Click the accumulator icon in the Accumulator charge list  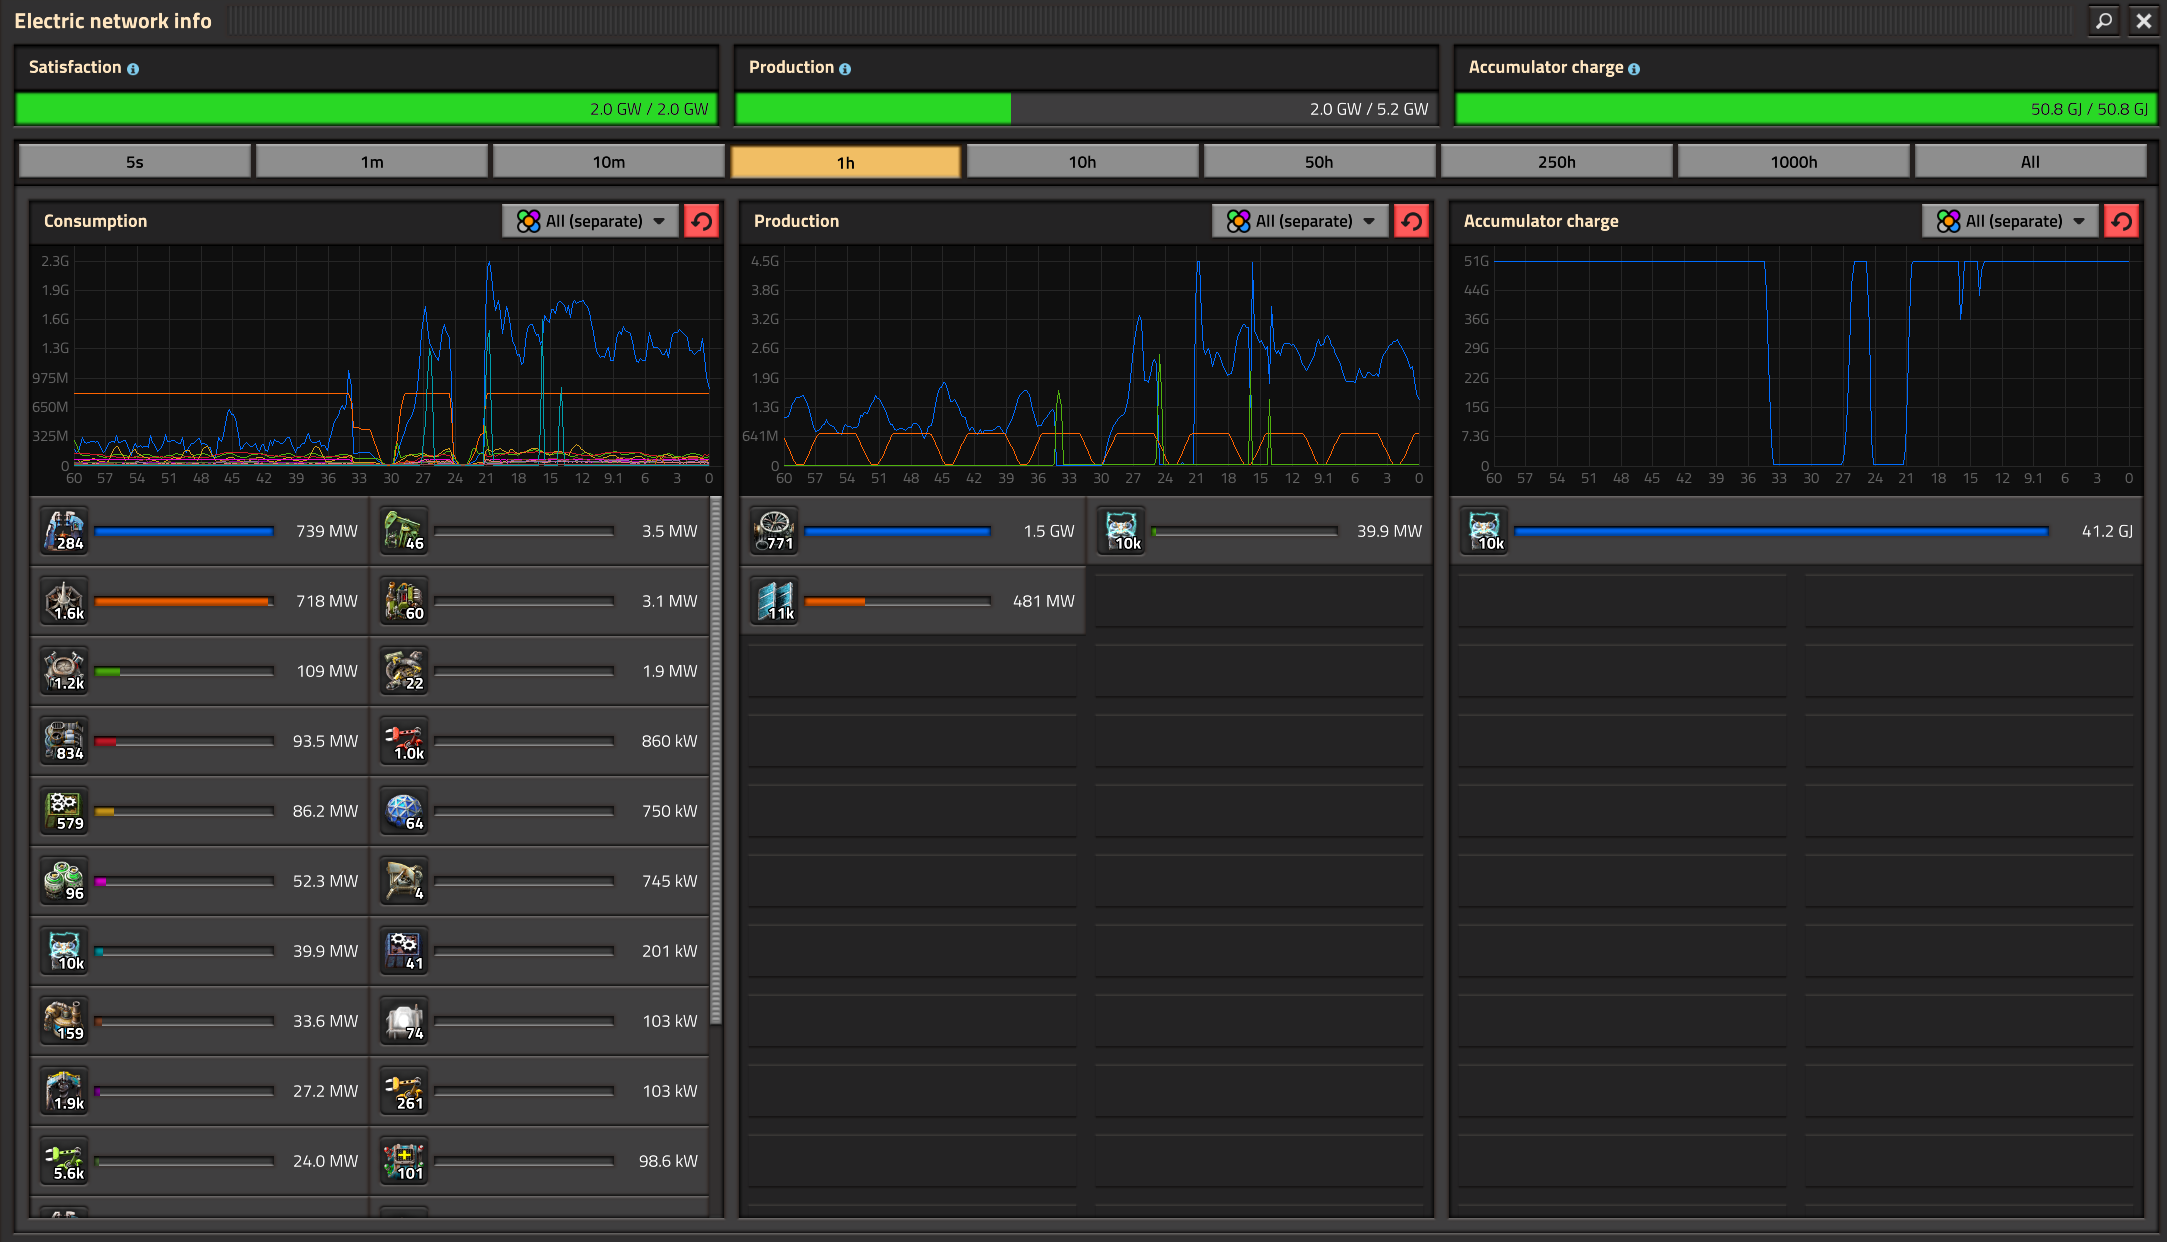tap(1485, 531)
